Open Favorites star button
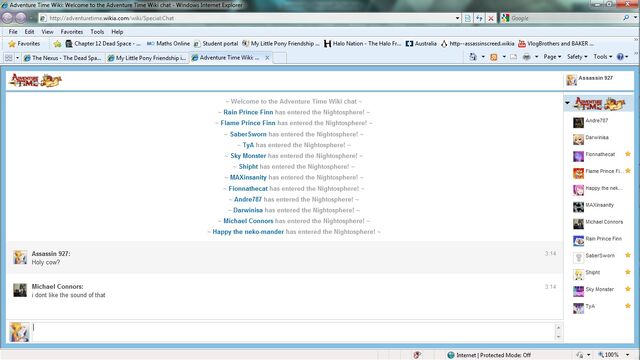Viewport: 640px width, 360px height. click(x=24, y=44)
